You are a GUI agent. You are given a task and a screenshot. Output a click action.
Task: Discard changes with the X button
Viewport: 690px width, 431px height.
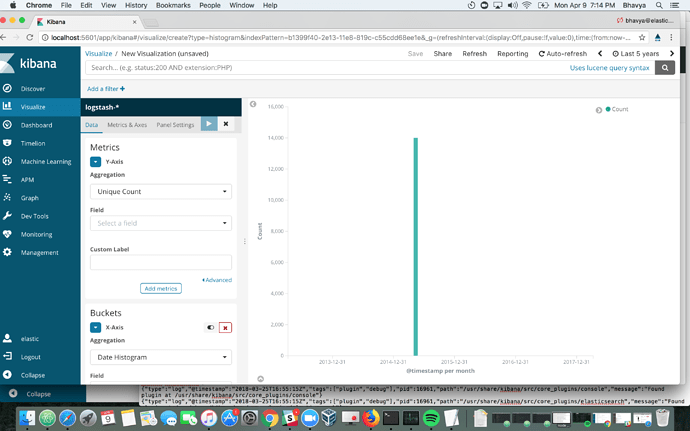coord(226,124)
